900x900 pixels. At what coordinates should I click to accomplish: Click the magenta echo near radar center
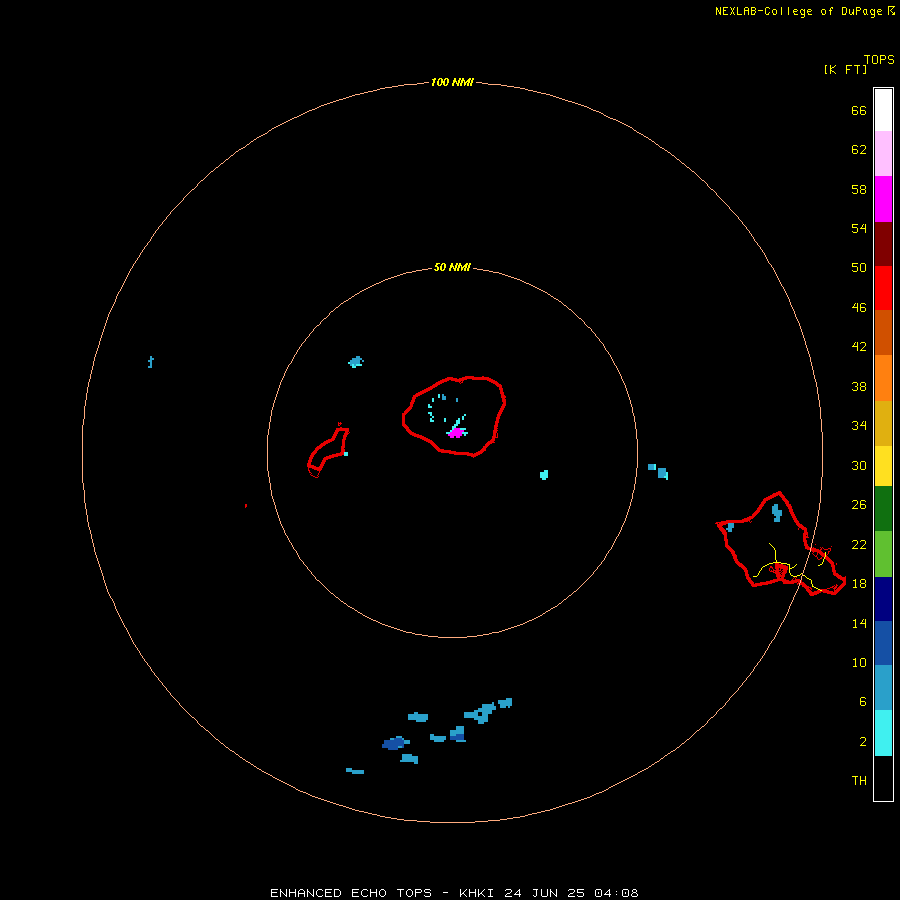[x=456, y=433]
